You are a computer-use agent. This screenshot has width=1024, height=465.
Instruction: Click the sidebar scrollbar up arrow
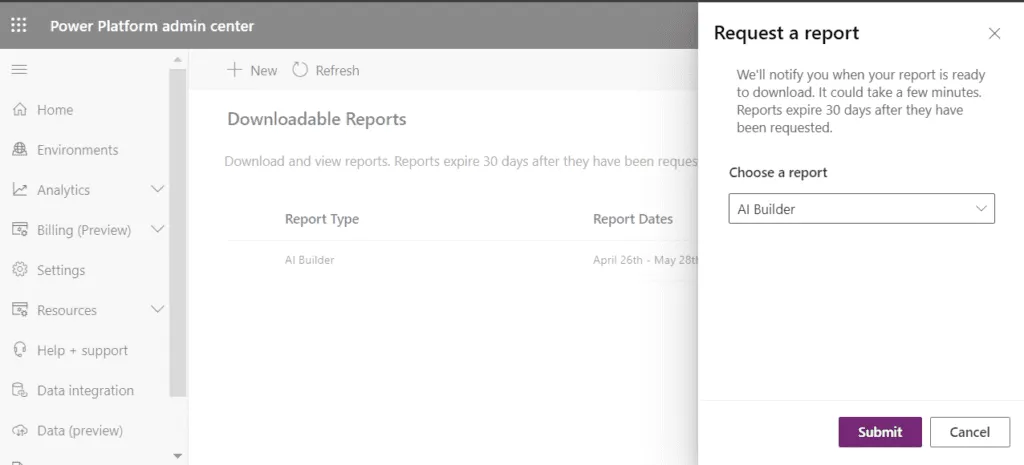click(177, 59)
